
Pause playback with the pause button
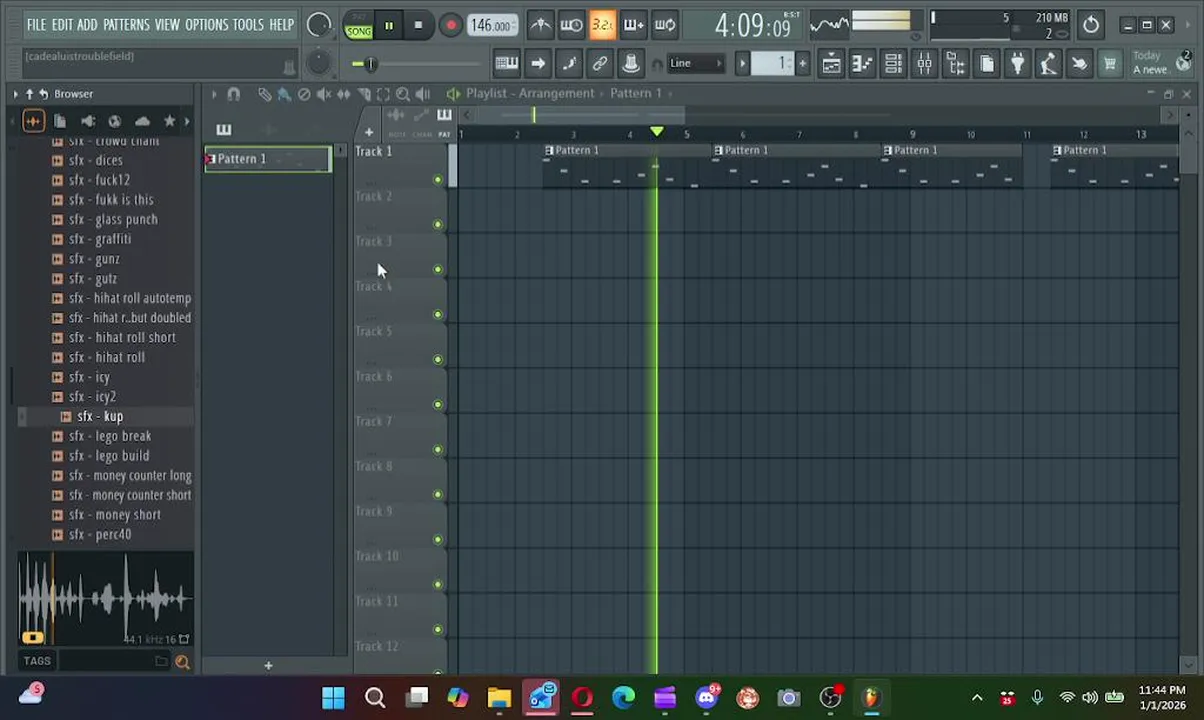389,26
